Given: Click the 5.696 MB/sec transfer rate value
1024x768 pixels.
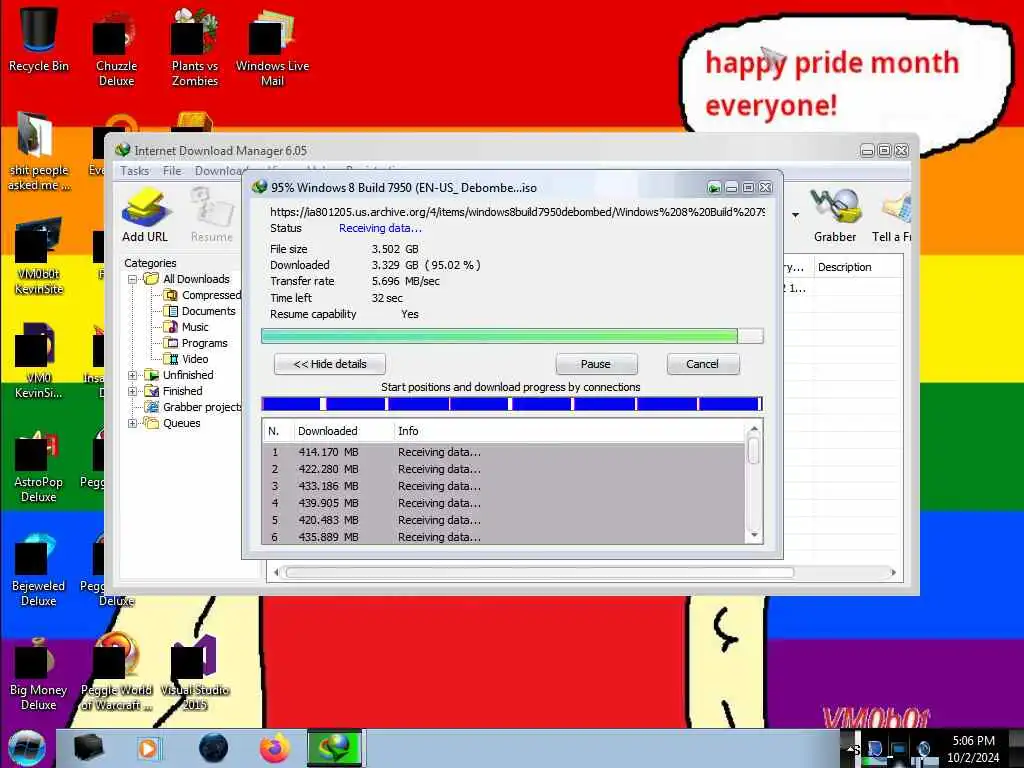Looking at the screenshot, I should click(x=406, y=281).
